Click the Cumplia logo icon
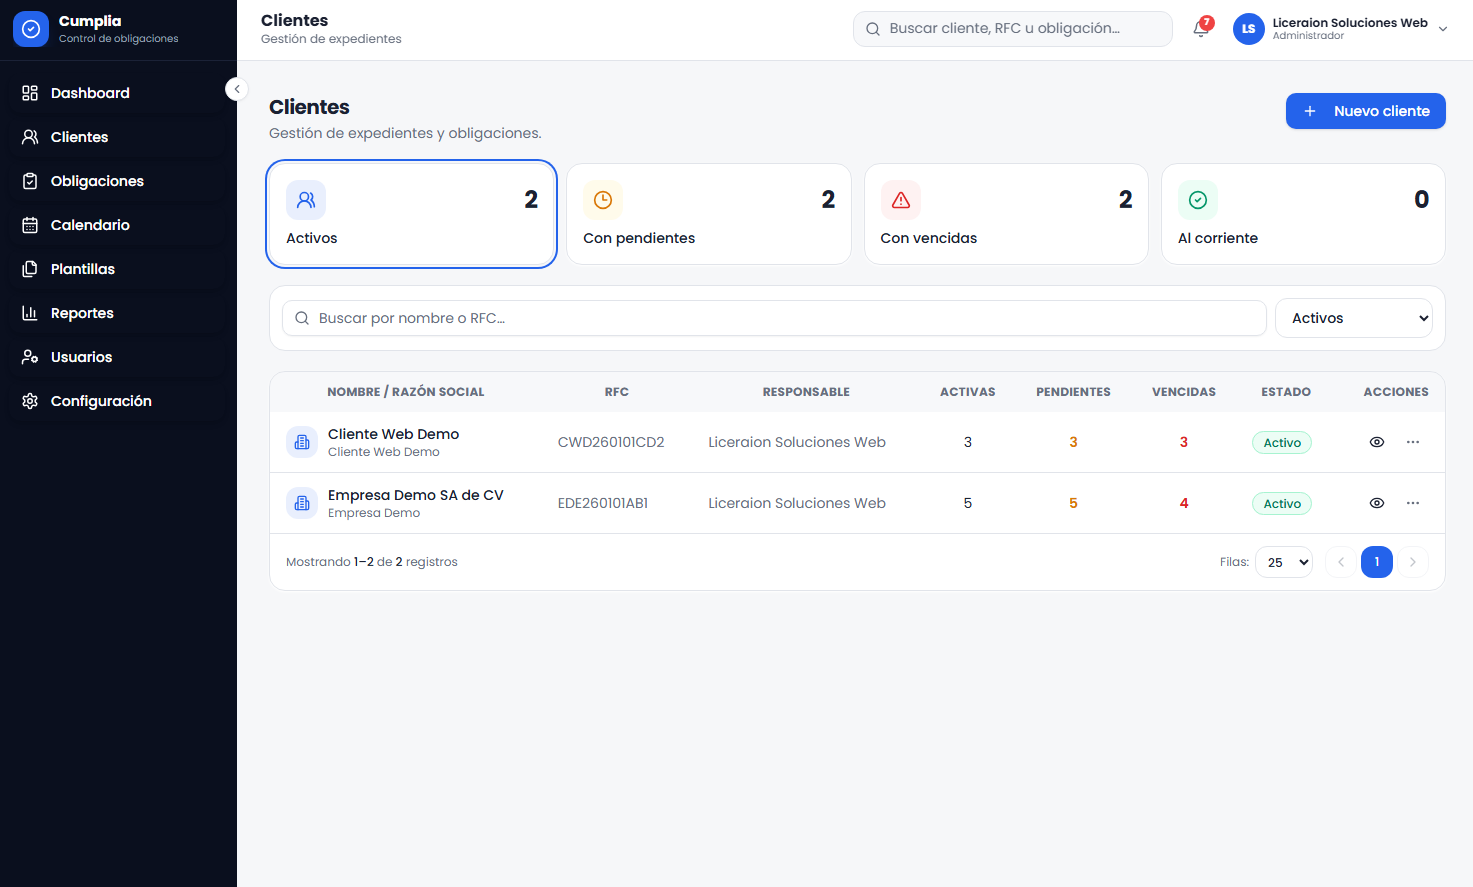1473x887 pixels. point(31,29)
